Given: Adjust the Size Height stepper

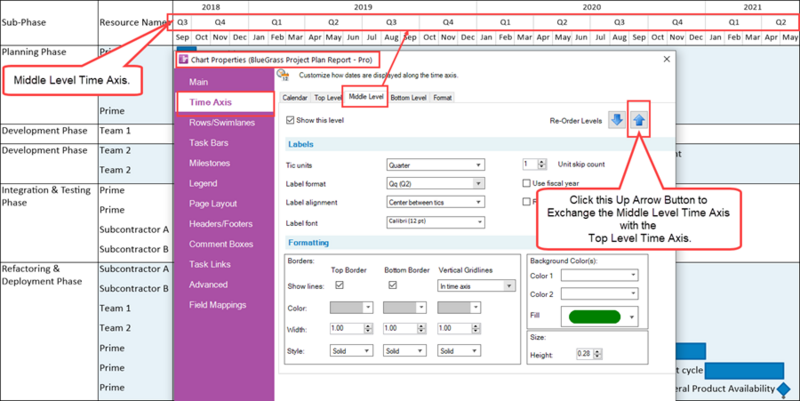Looking at the screenshot, I should tap(597, 354).
